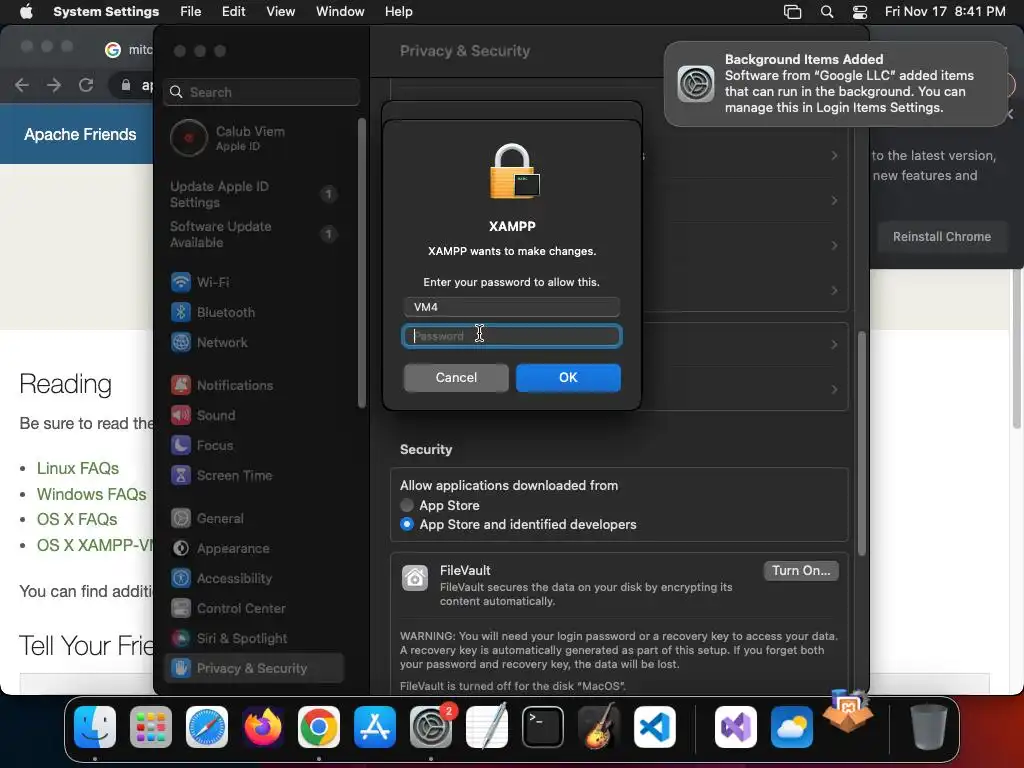The width and height of the screenshot is (1024, 768).
Task: Click the sidebar scrollbar in System Settings
Action: point(362,263)
